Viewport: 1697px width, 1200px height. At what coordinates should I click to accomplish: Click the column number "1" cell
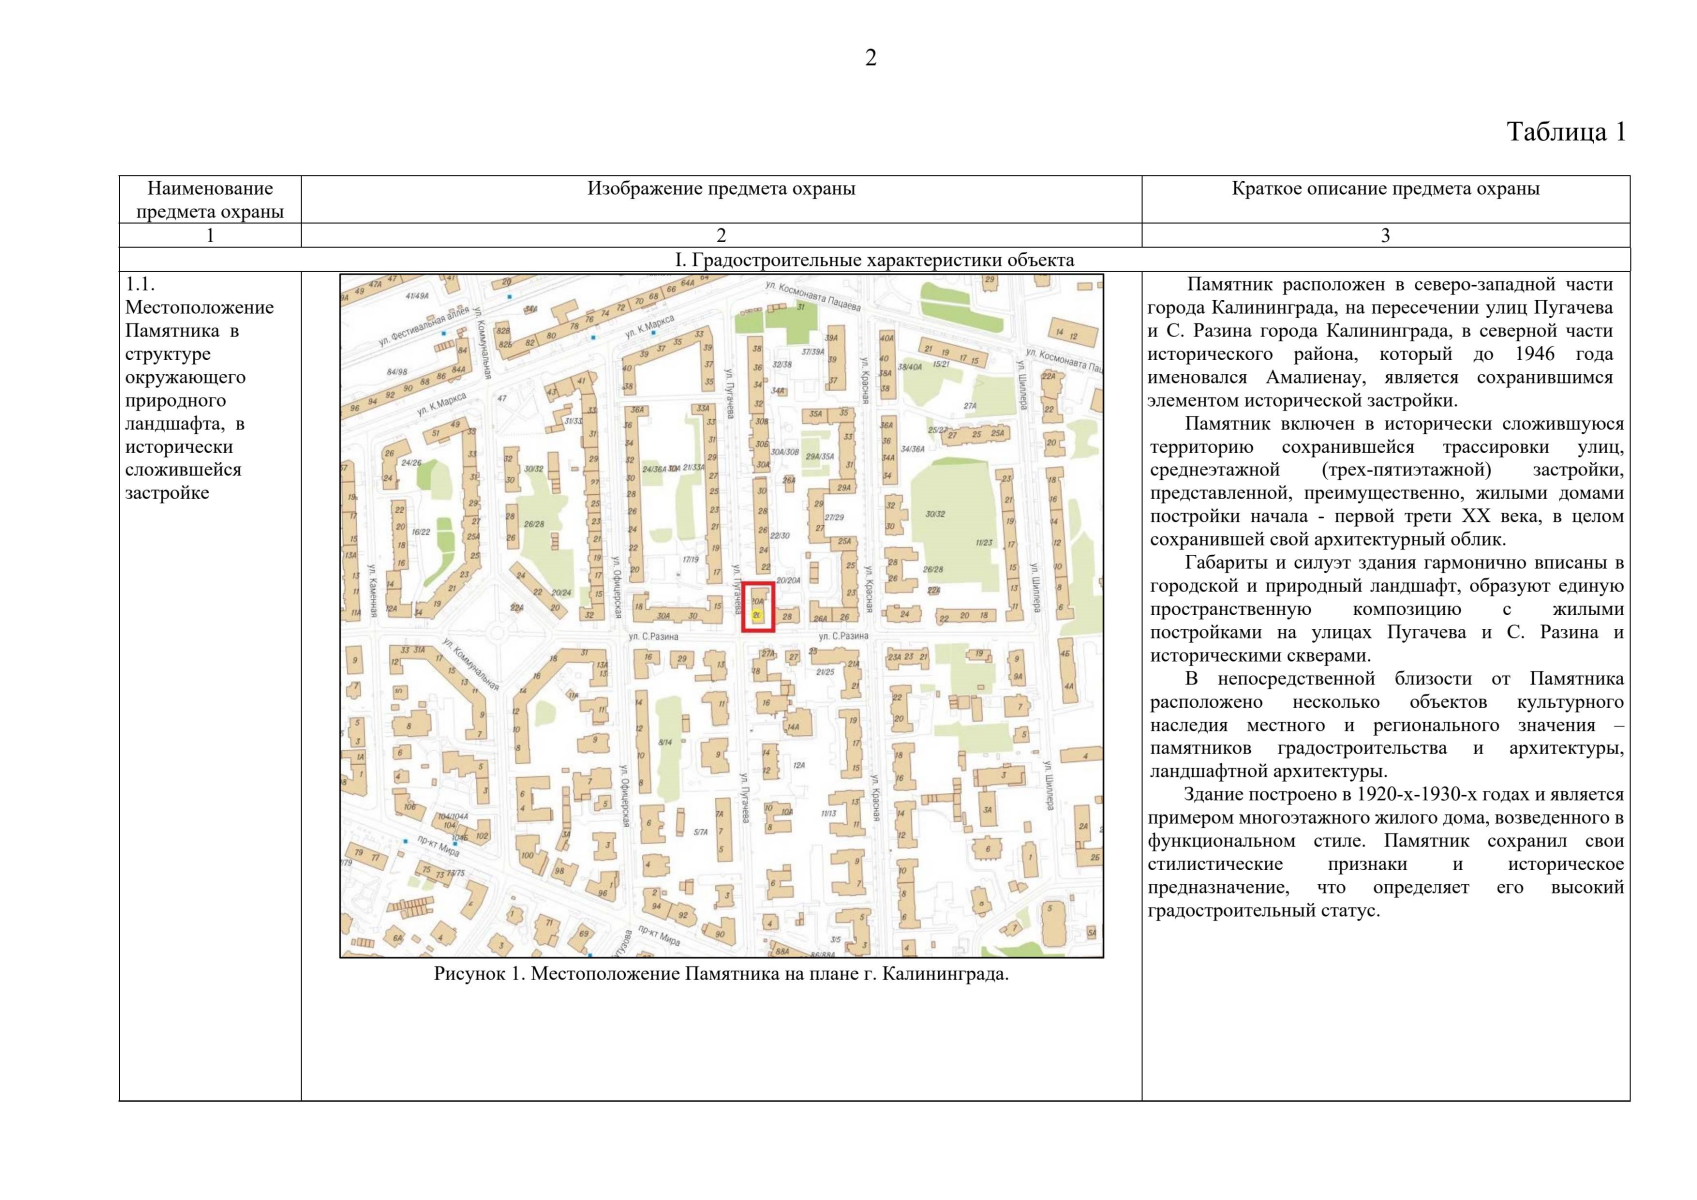pos(210,236)
